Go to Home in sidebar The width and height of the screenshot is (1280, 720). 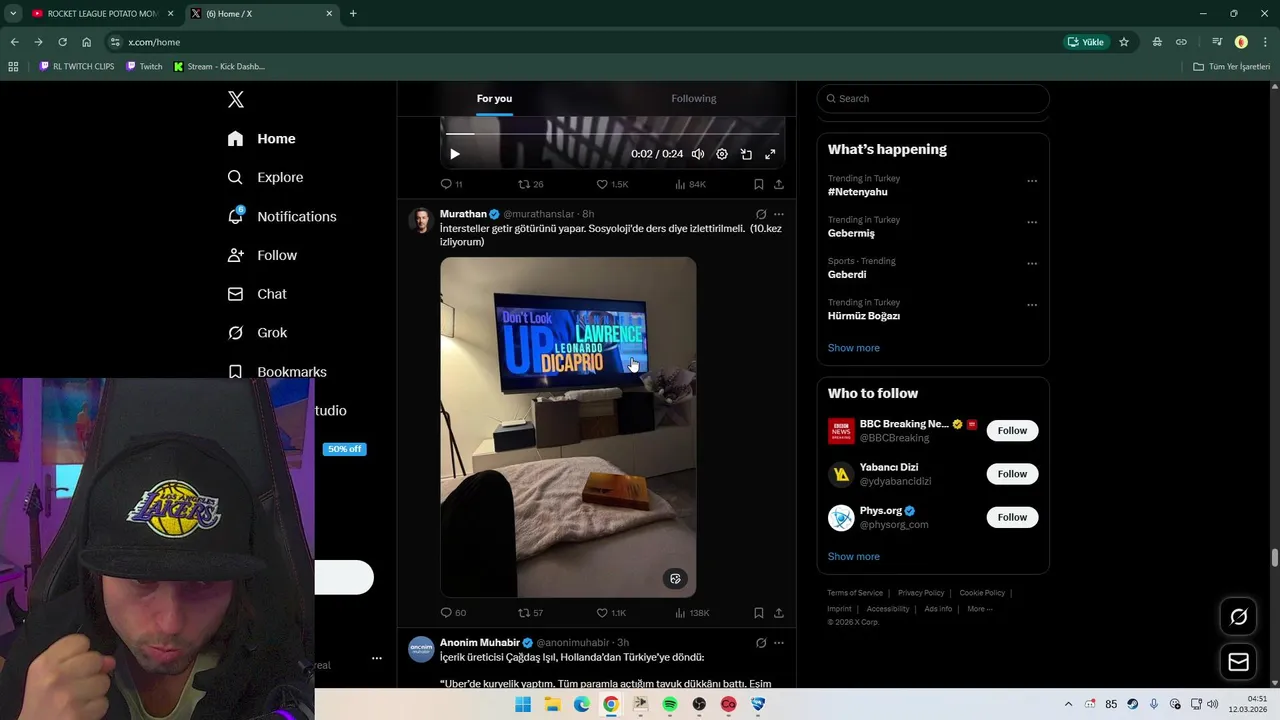(262, 139)
